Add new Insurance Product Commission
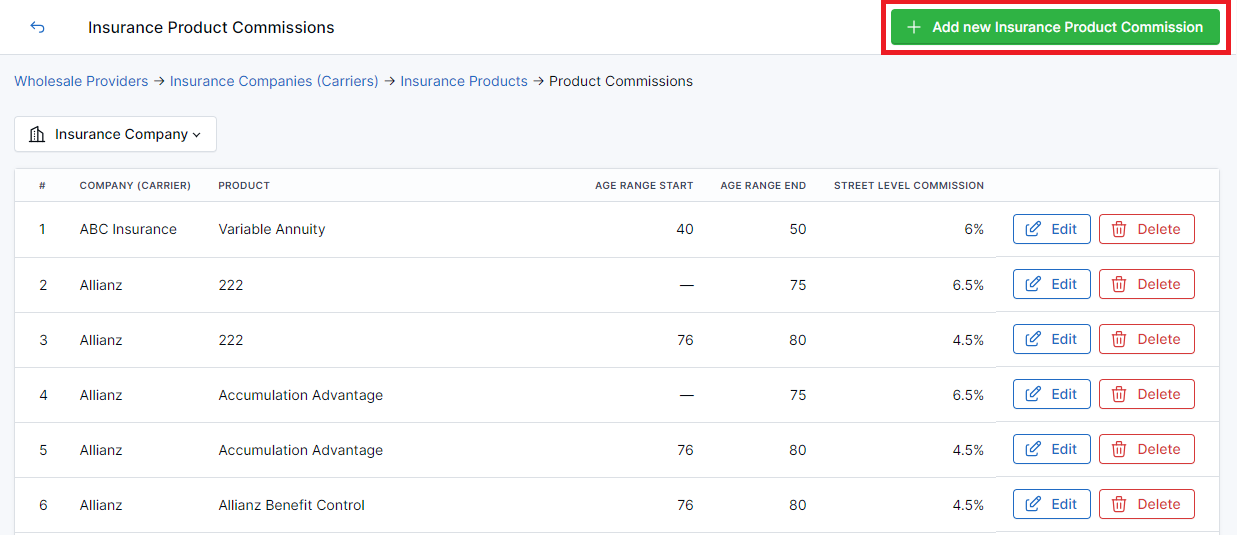Viewport: 1237px width, 535px height. pos(1055,27)
